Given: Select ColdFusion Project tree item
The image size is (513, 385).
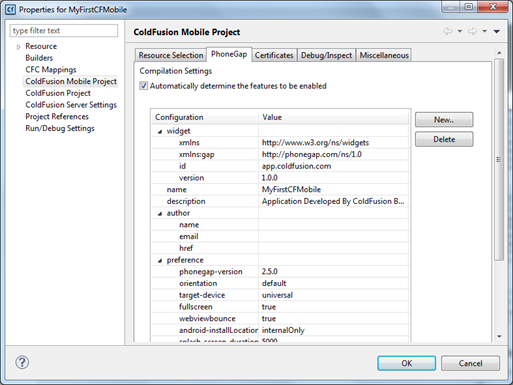Looking at the screenshot, I should 58,93.
